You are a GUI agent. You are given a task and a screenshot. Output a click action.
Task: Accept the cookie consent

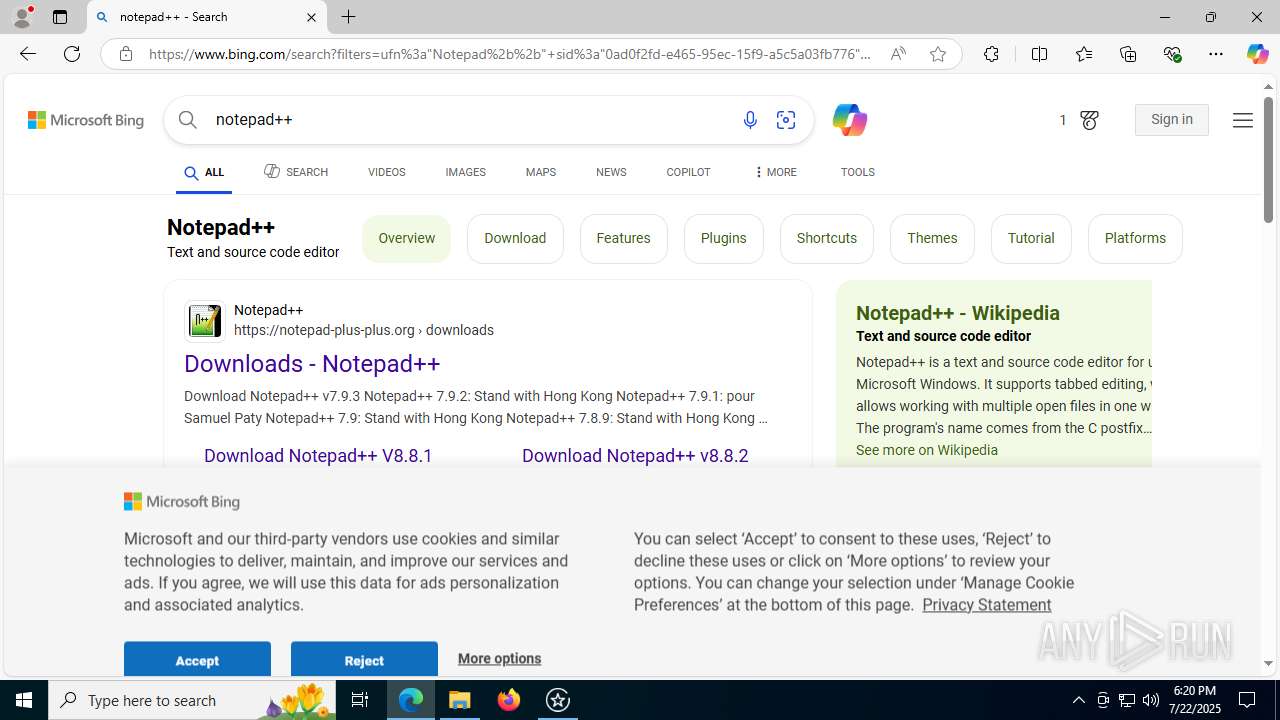coord(197,660)
